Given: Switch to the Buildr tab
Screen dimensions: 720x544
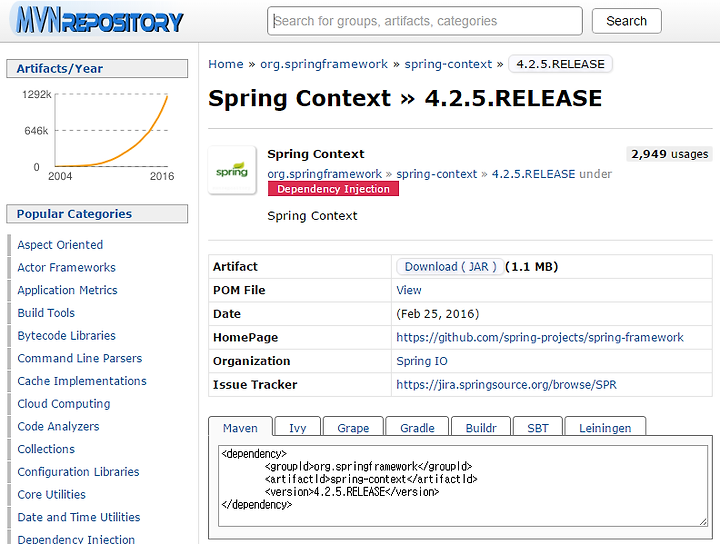Looking at the screenshot, I should click(x=481, y=427).
